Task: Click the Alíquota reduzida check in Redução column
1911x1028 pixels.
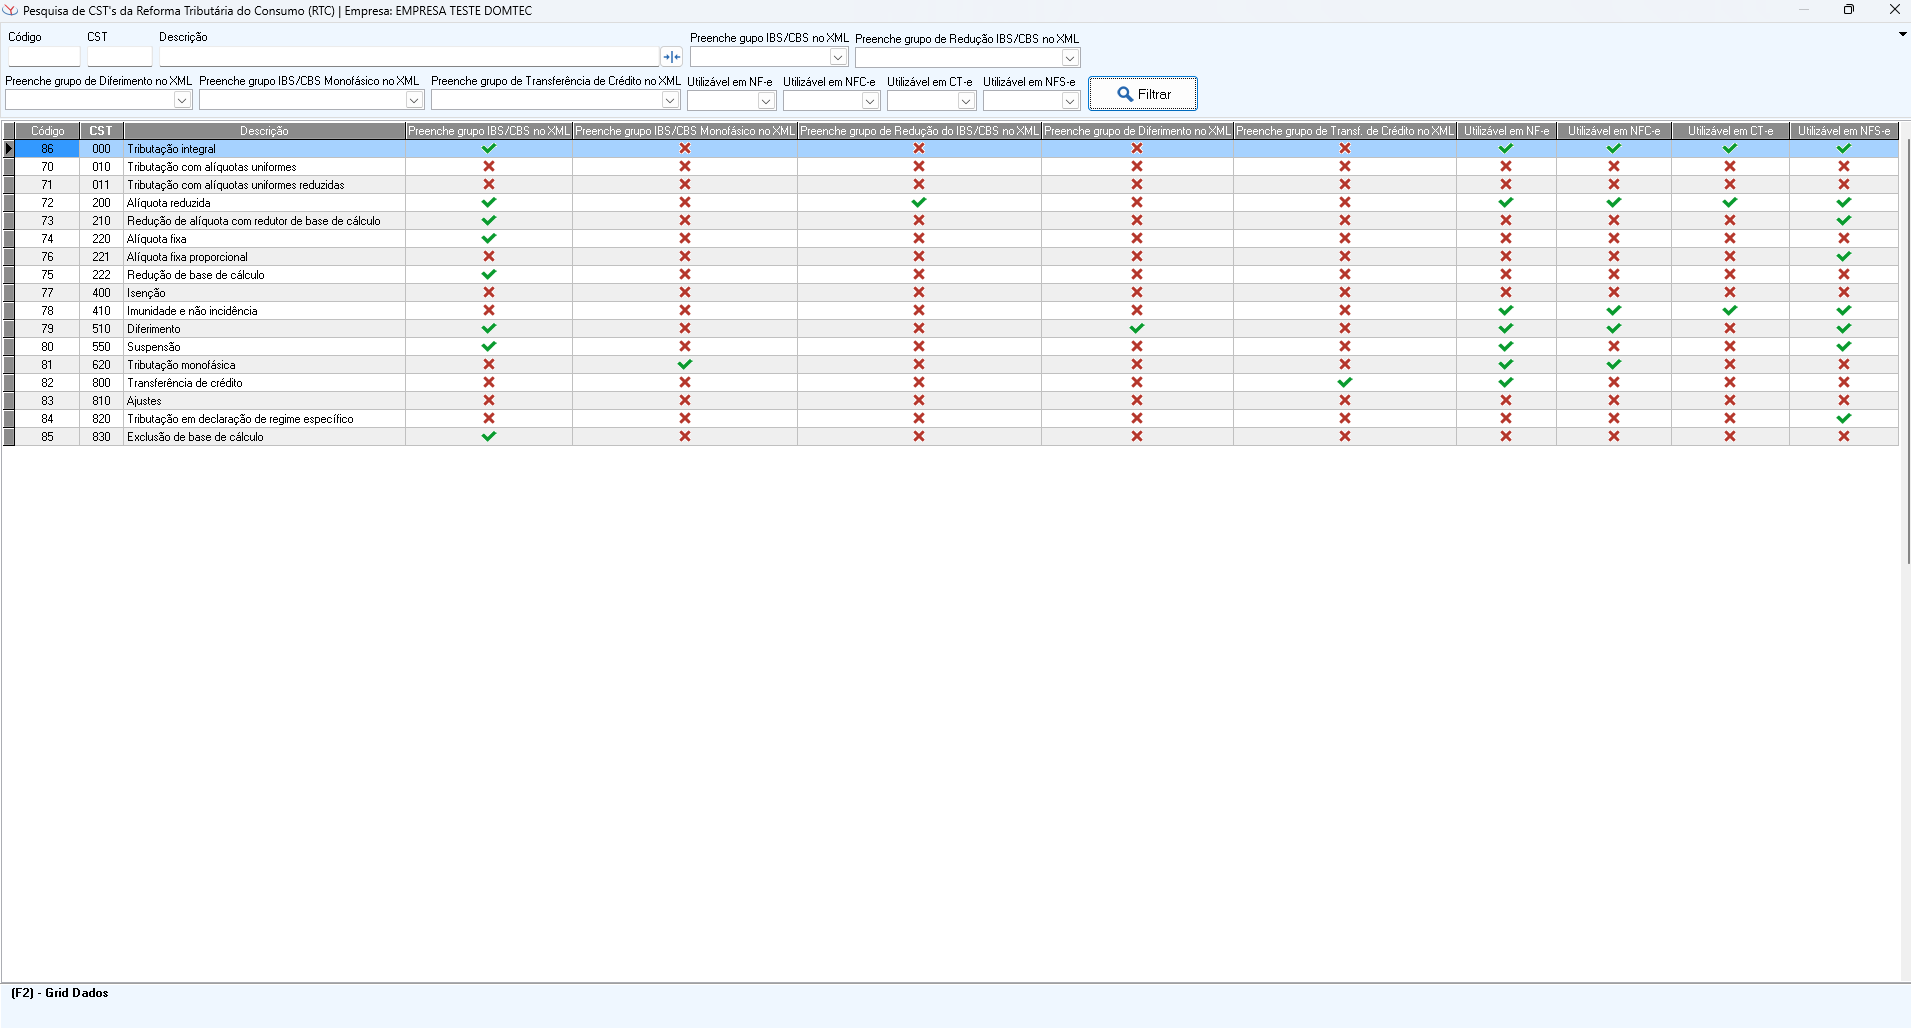Action: pyautogui.click(x=919, y=203)
